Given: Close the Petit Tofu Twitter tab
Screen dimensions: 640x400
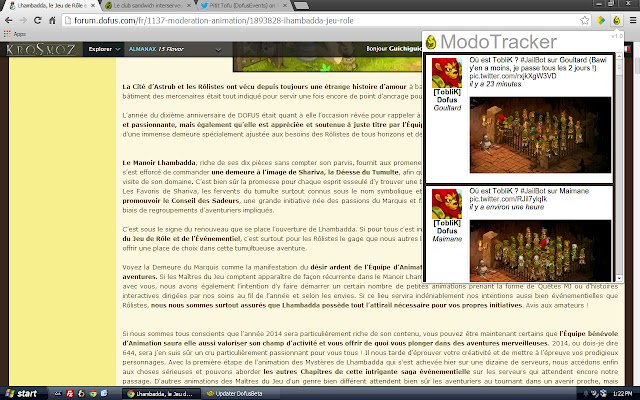Looking at the screenshot, I should pos(284,6).
